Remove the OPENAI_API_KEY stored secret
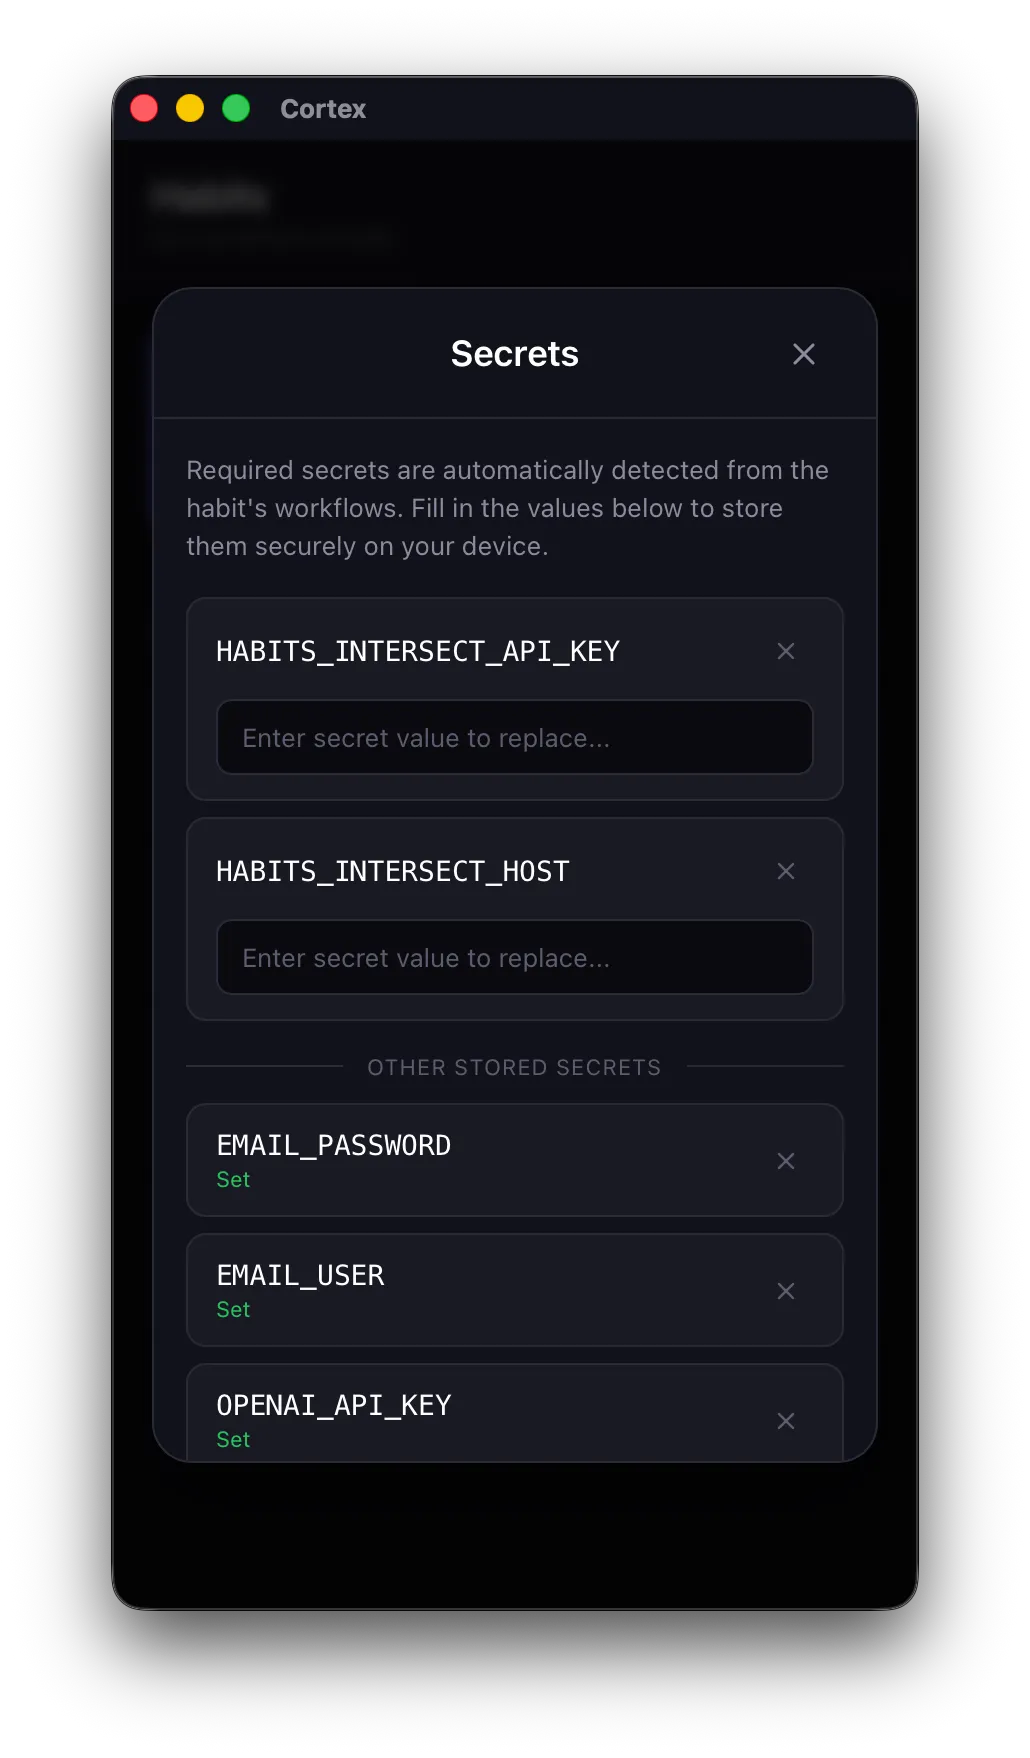Screen dimensions: 1030x1758 pyautogui.click(x=786, y=1421)
